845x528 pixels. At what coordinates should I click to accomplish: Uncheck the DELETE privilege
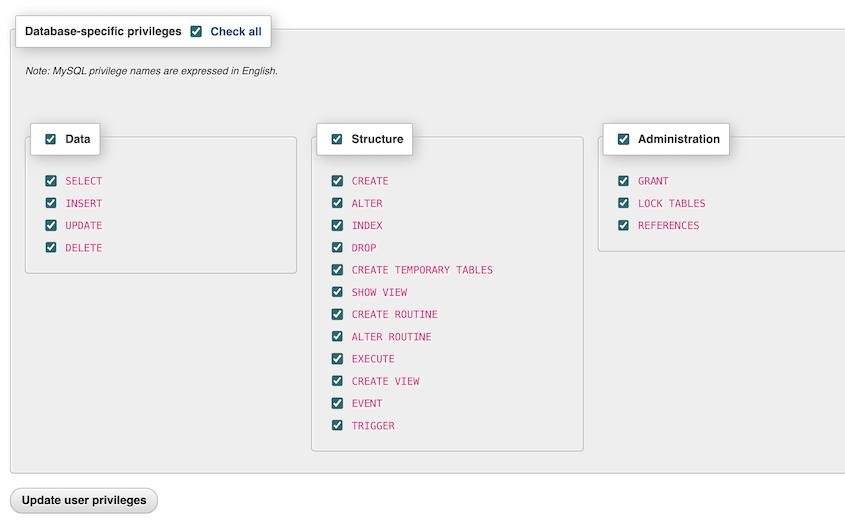pos(51,247)
